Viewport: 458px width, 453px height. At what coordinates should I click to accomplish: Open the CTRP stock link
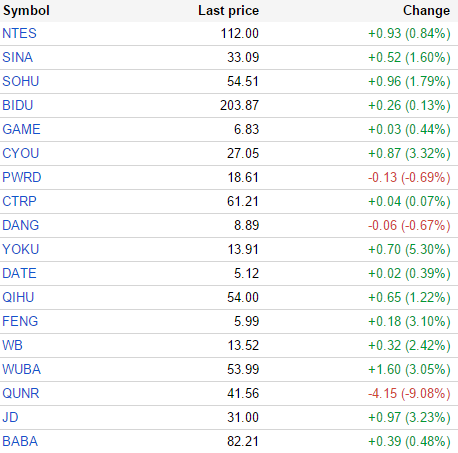(x=19, y=201)
